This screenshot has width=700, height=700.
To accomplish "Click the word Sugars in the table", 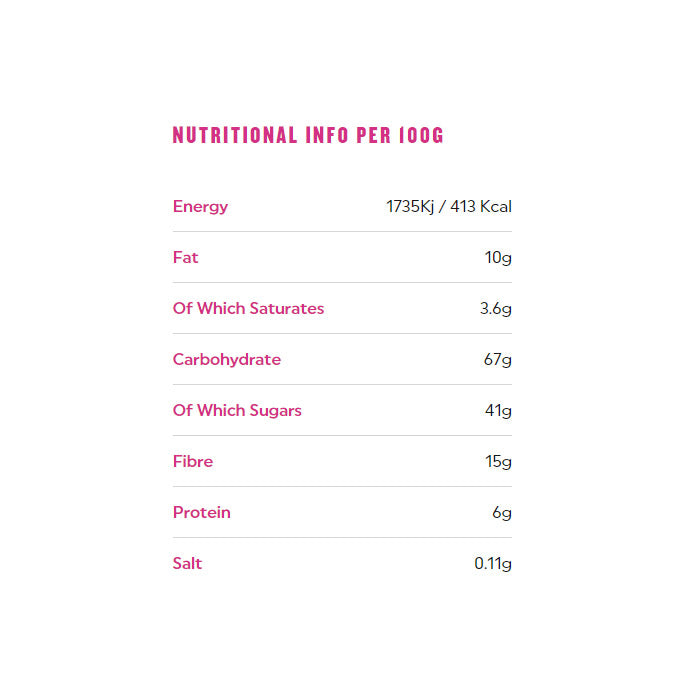I will pyautogui.click(x=276, y=411).
